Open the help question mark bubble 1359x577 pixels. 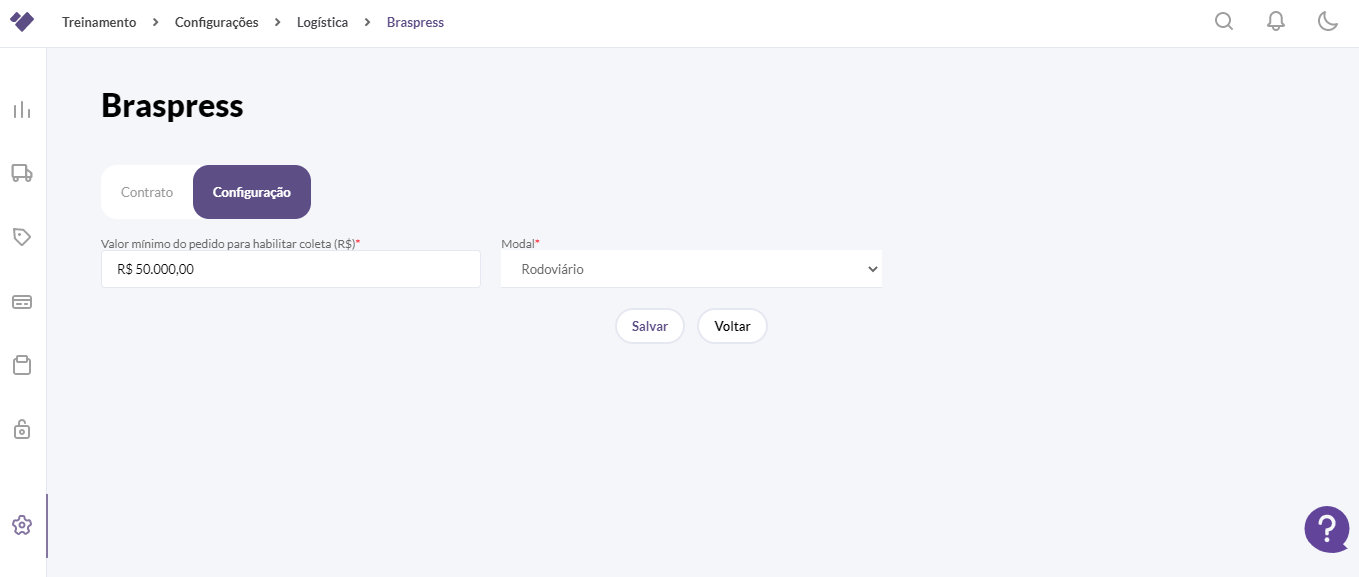[1327, 529]
